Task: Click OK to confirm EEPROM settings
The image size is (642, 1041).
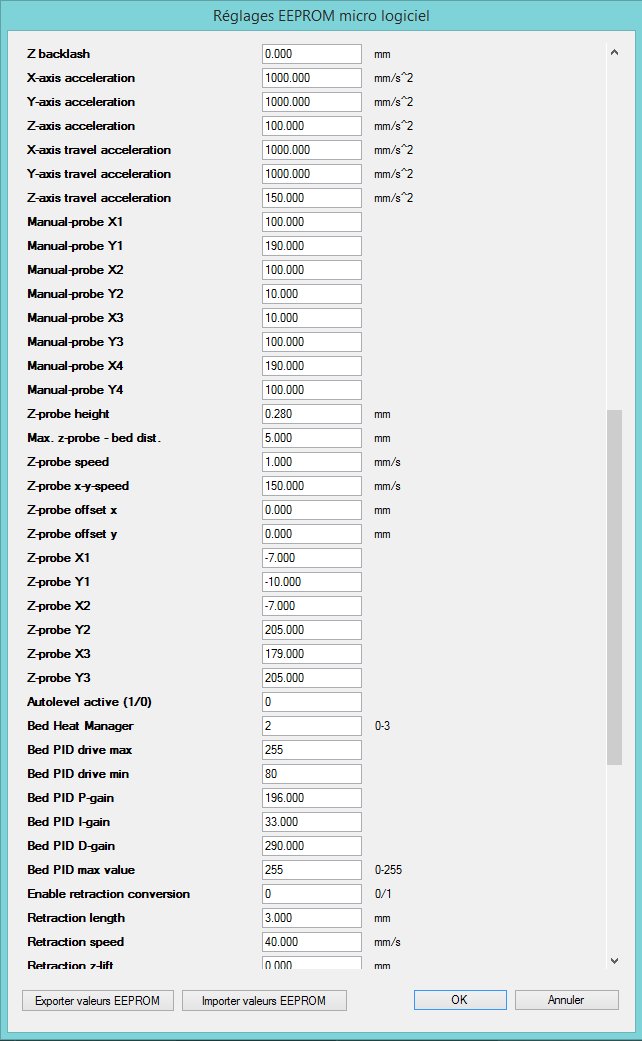Action: 458,1000
